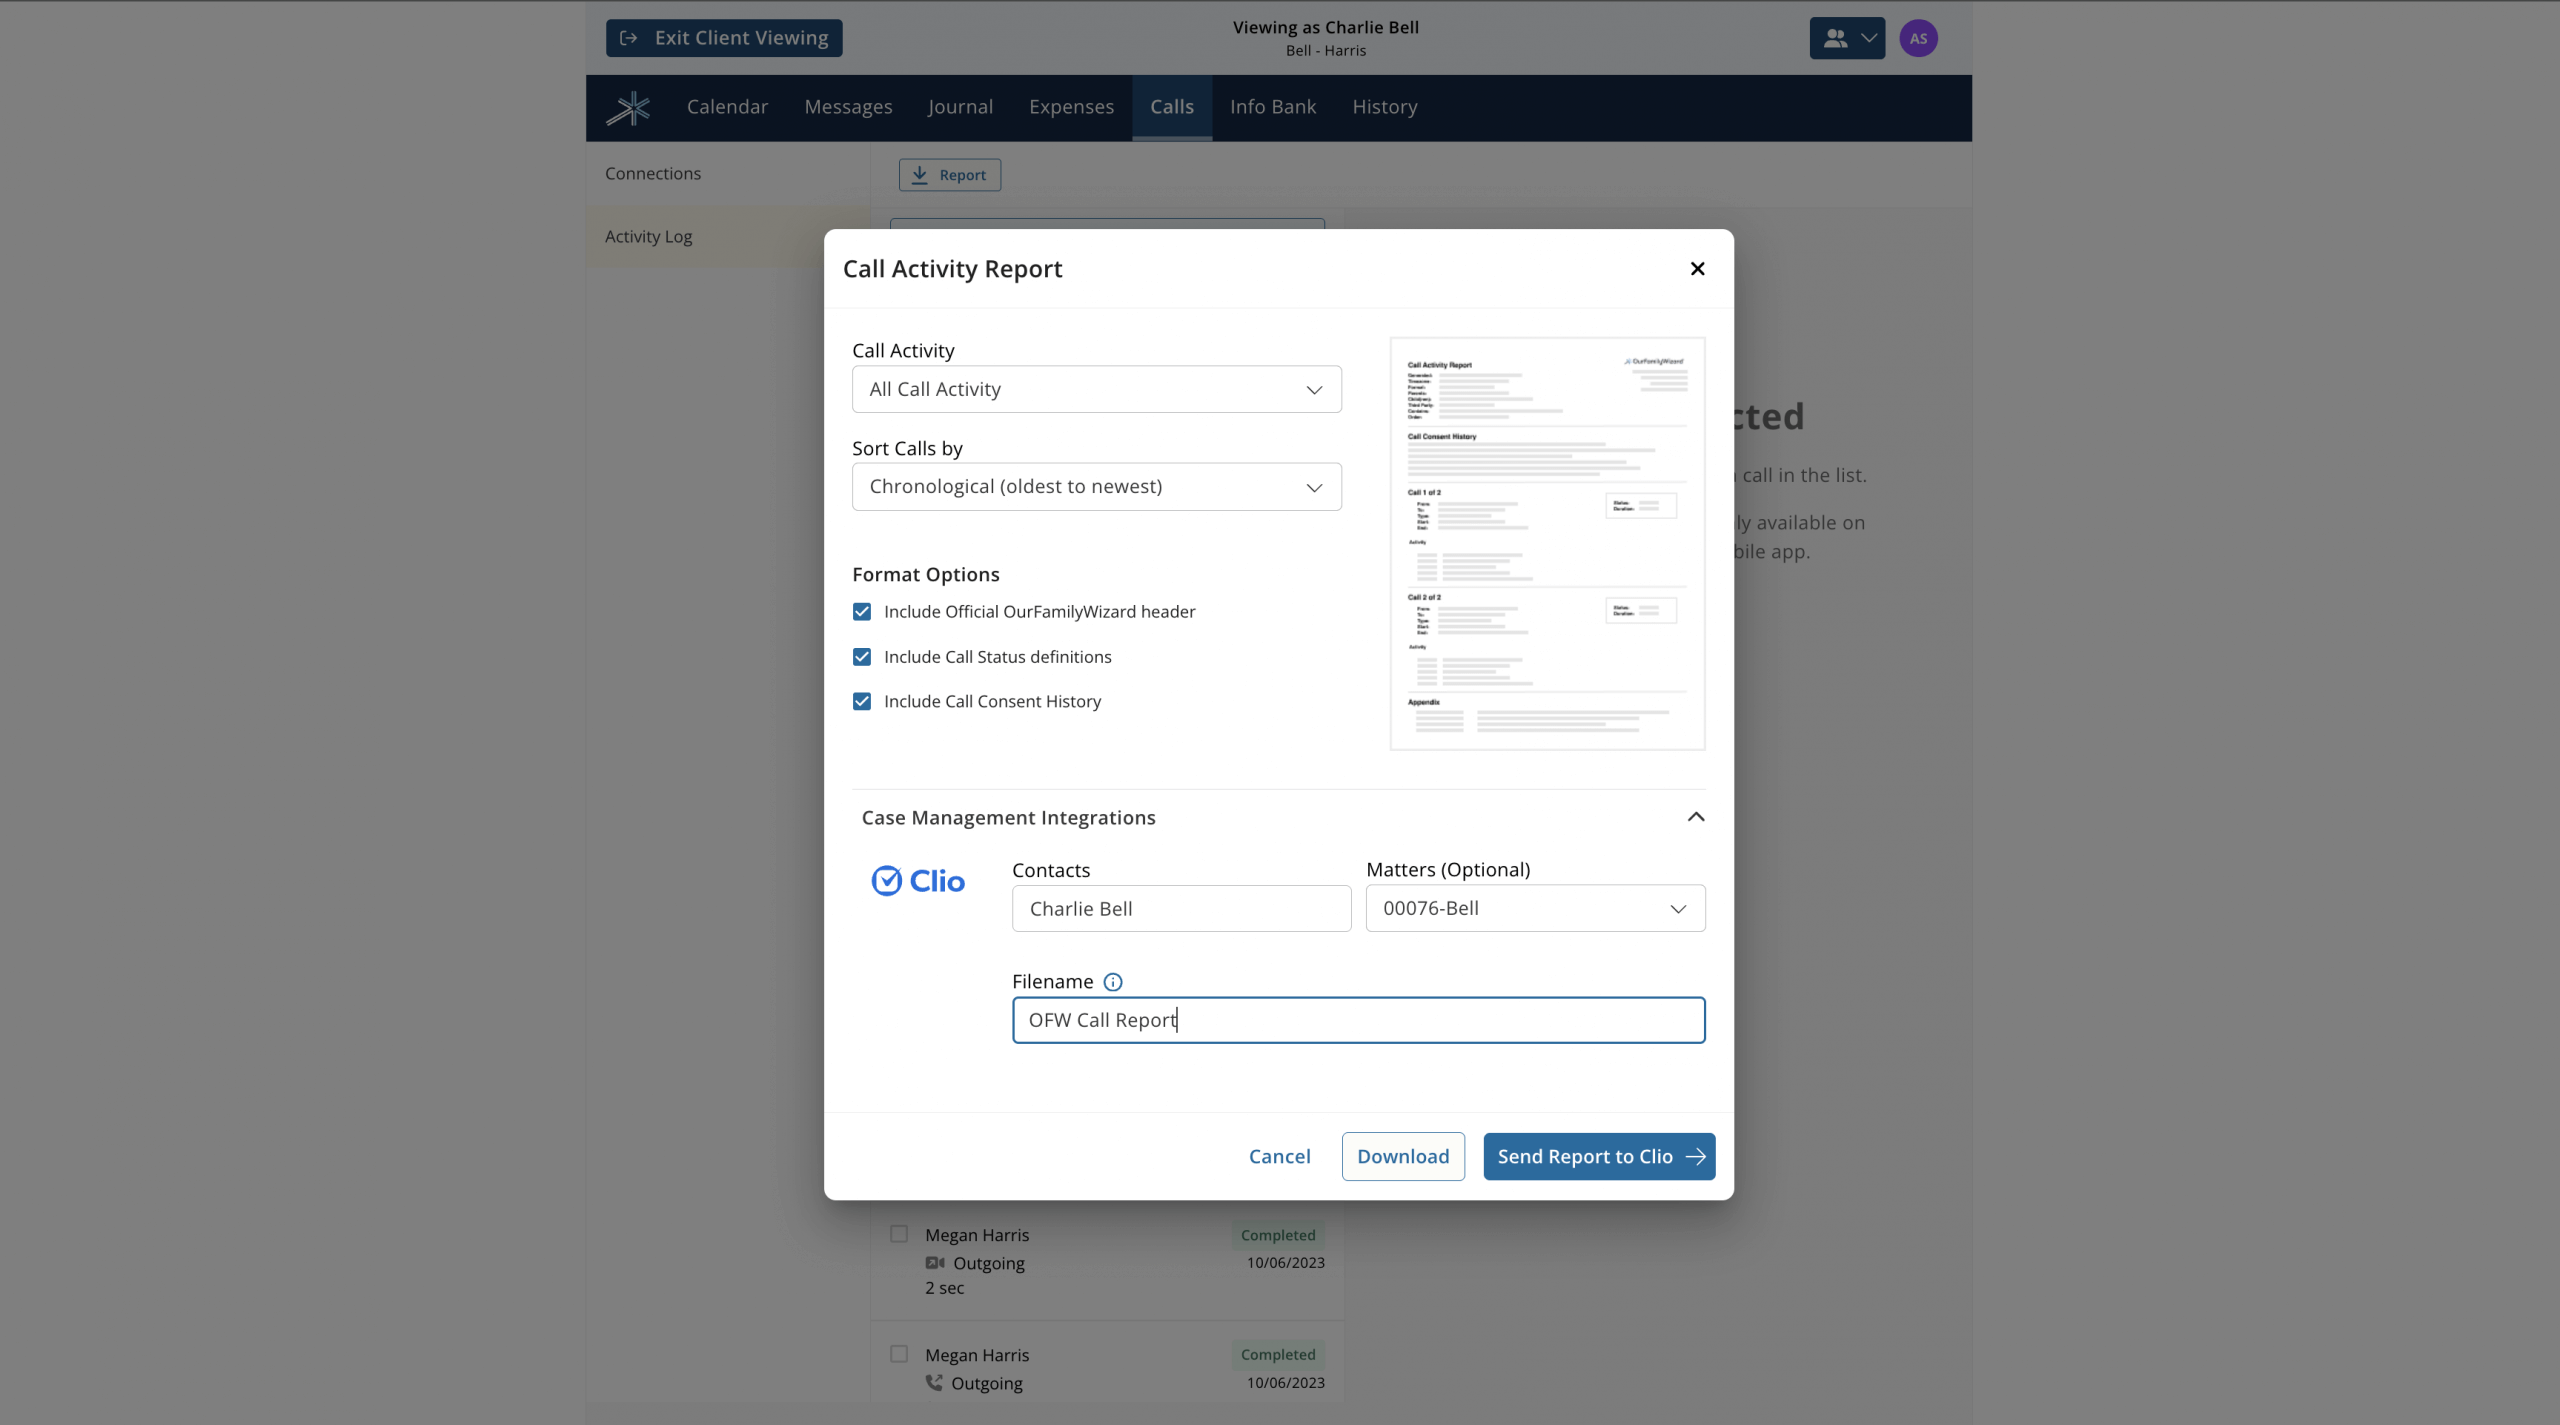Close the Call Activity Report dialog
The width and height of the screenshot is (2560, 1425).
(1697, 269)
